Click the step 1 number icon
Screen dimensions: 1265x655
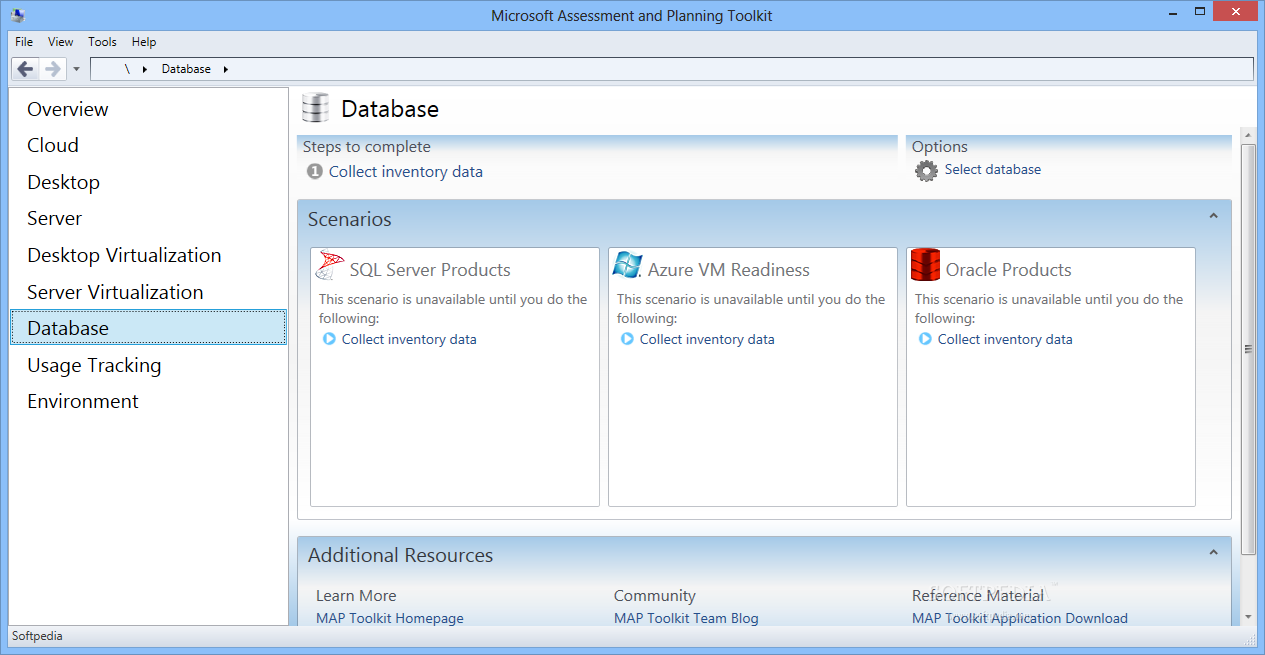(x=315, y=172)
